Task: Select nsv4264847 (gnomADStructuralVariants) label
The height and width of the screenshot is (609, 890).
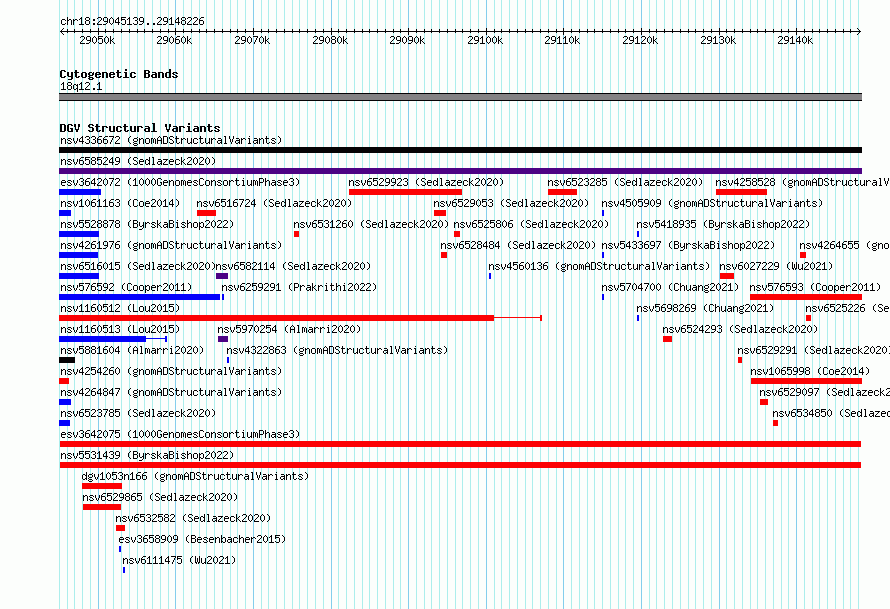Action: point(171,392)
